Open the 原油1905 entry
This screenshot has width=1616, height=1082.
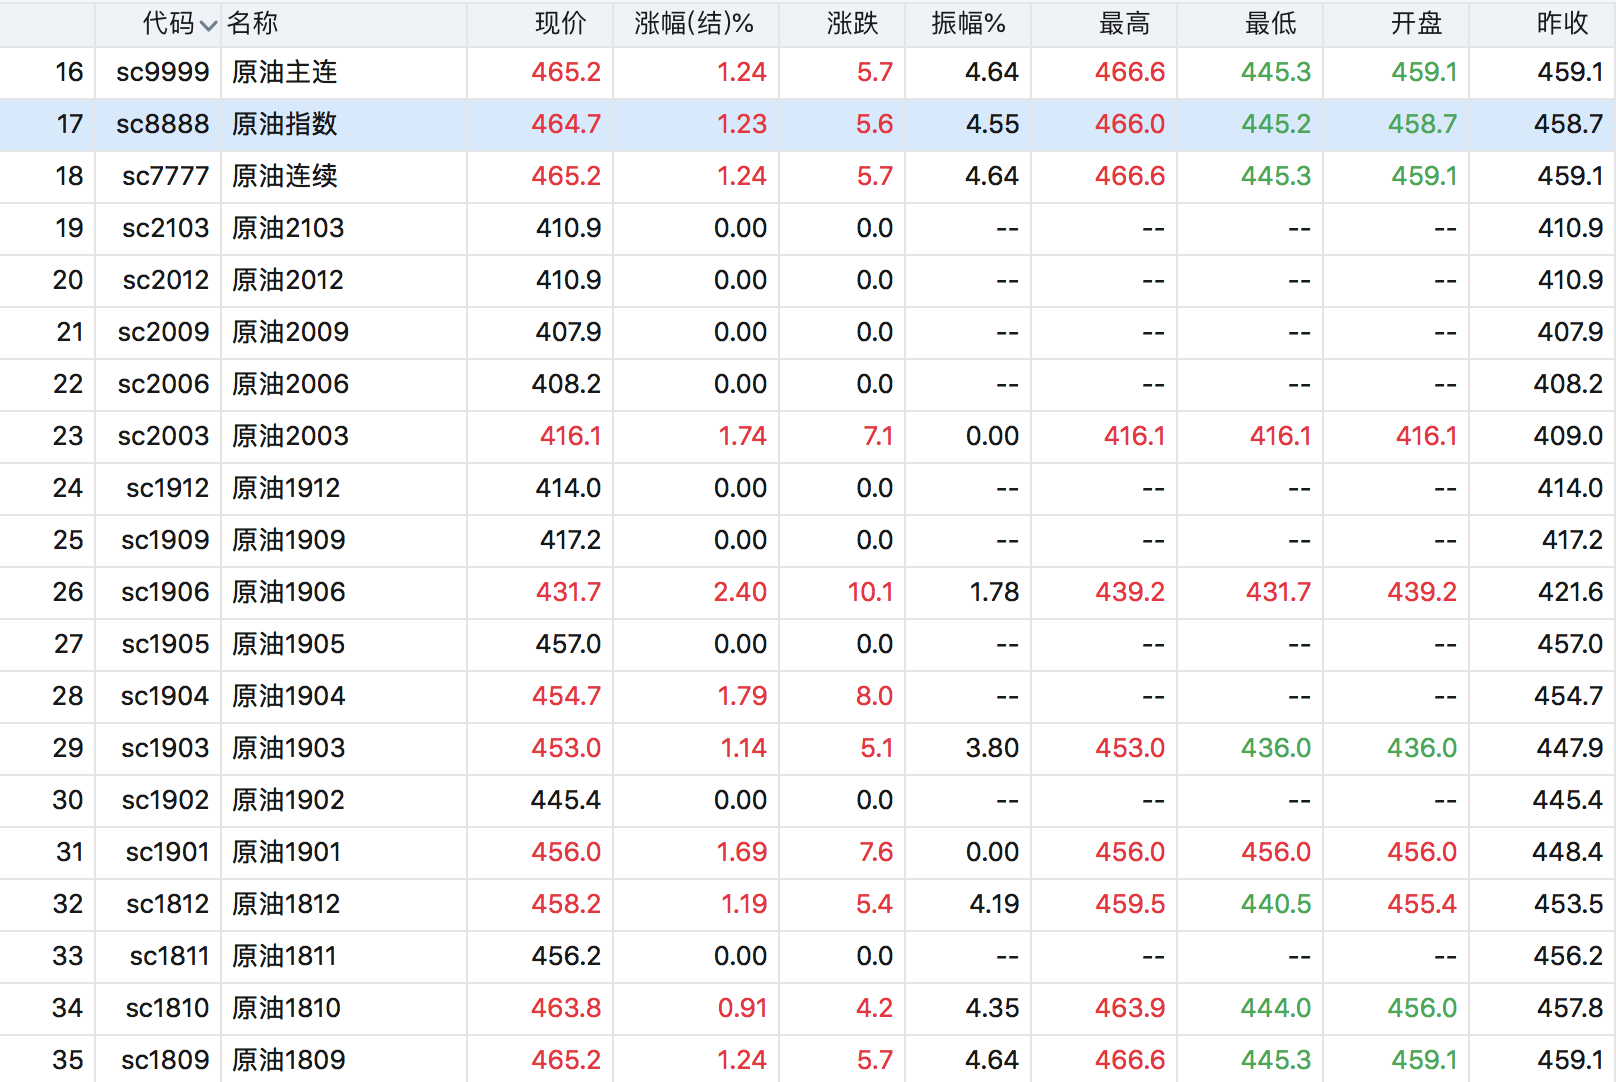pos(289,644)
